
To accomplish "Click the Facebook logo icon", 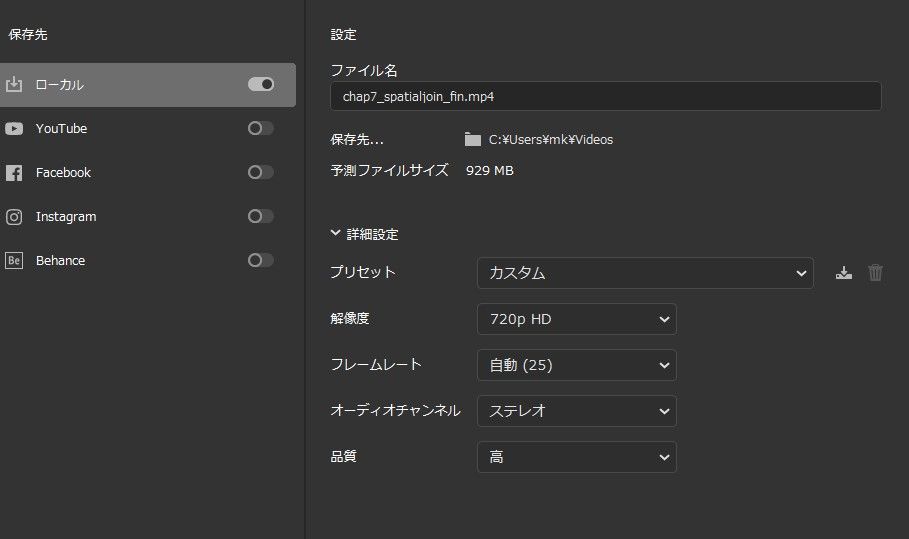I will (14, 173).
